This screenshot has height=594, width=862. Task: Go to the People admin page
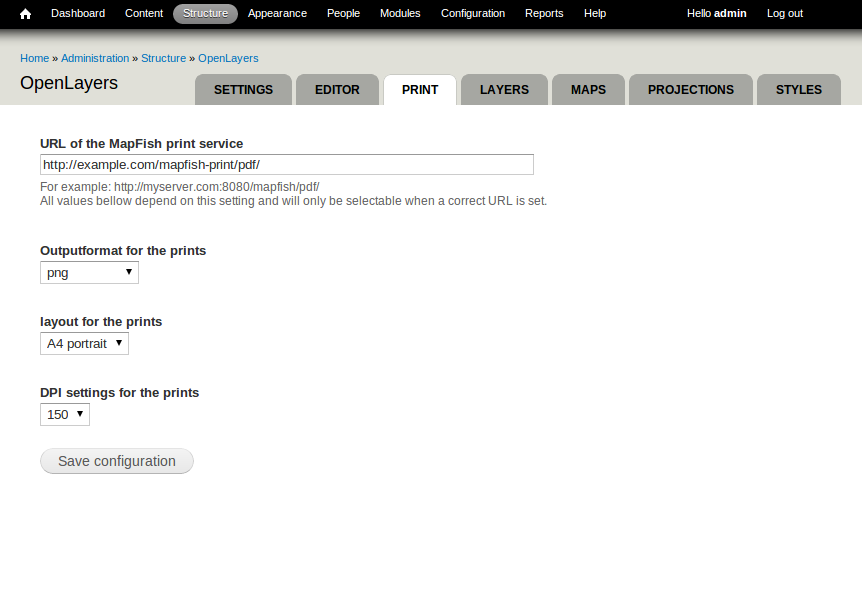click(x=344, y=13)
